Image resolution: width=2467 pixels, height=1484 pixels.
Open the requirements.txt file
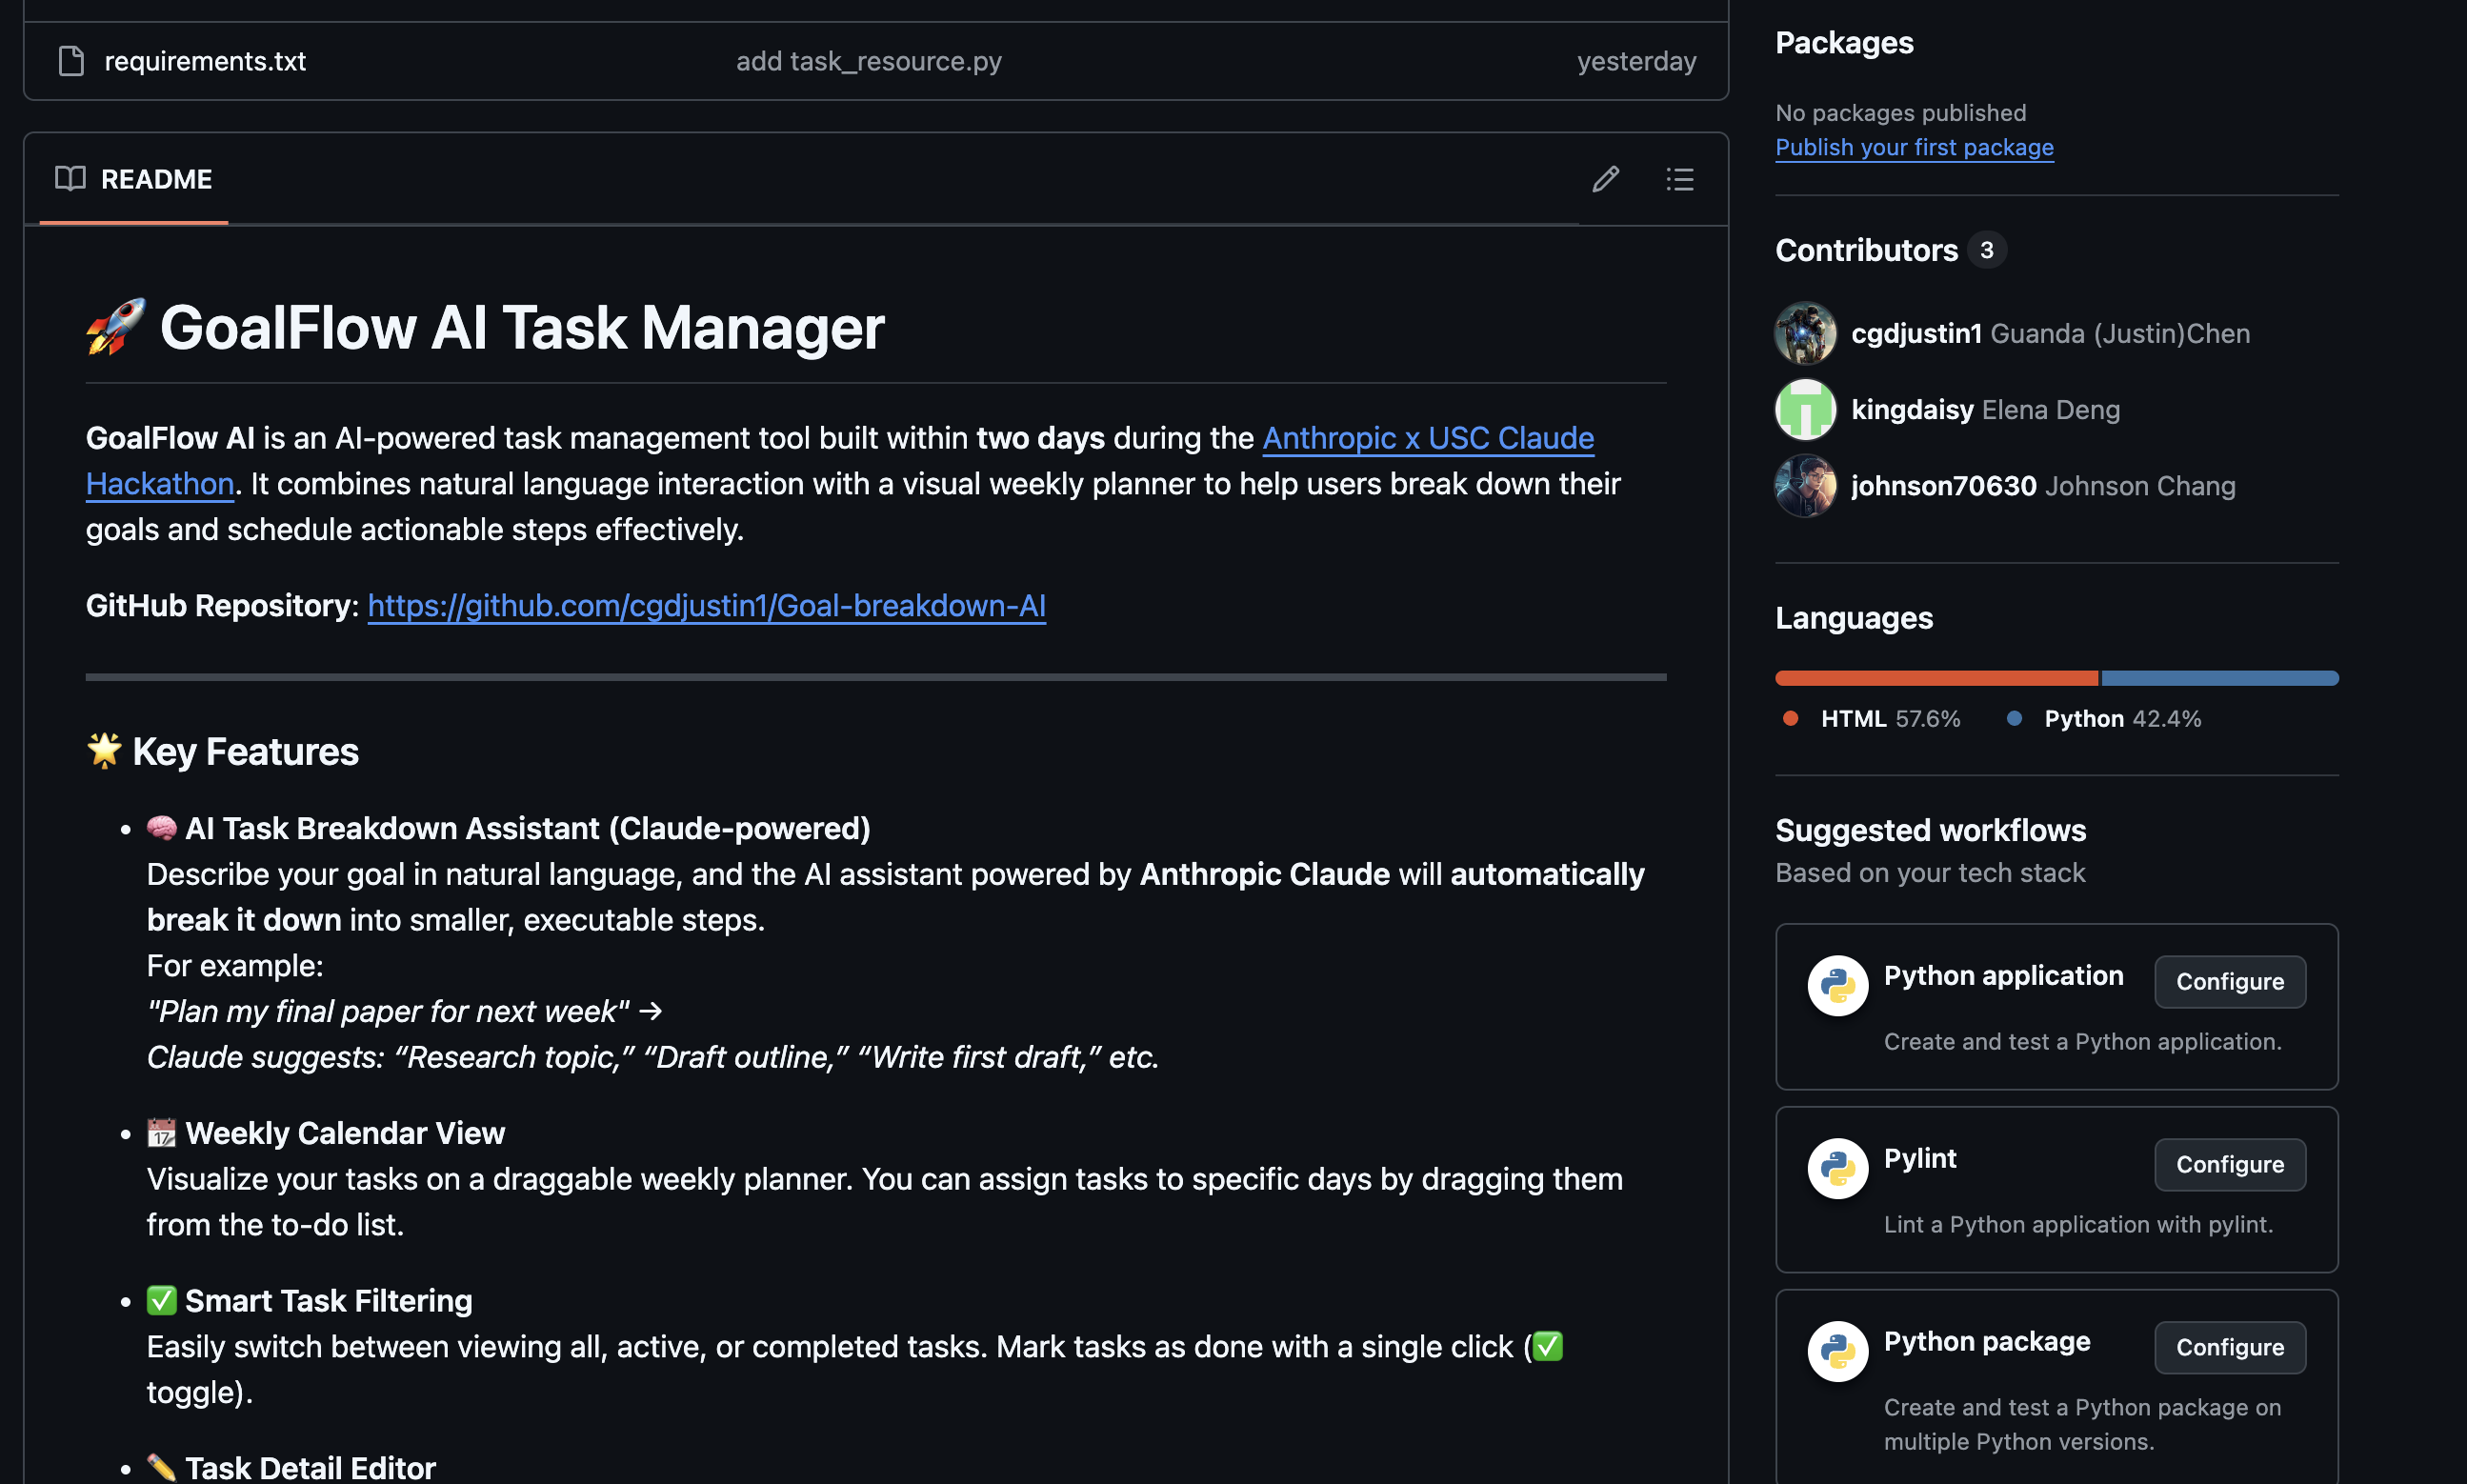[x=205, y=61]
